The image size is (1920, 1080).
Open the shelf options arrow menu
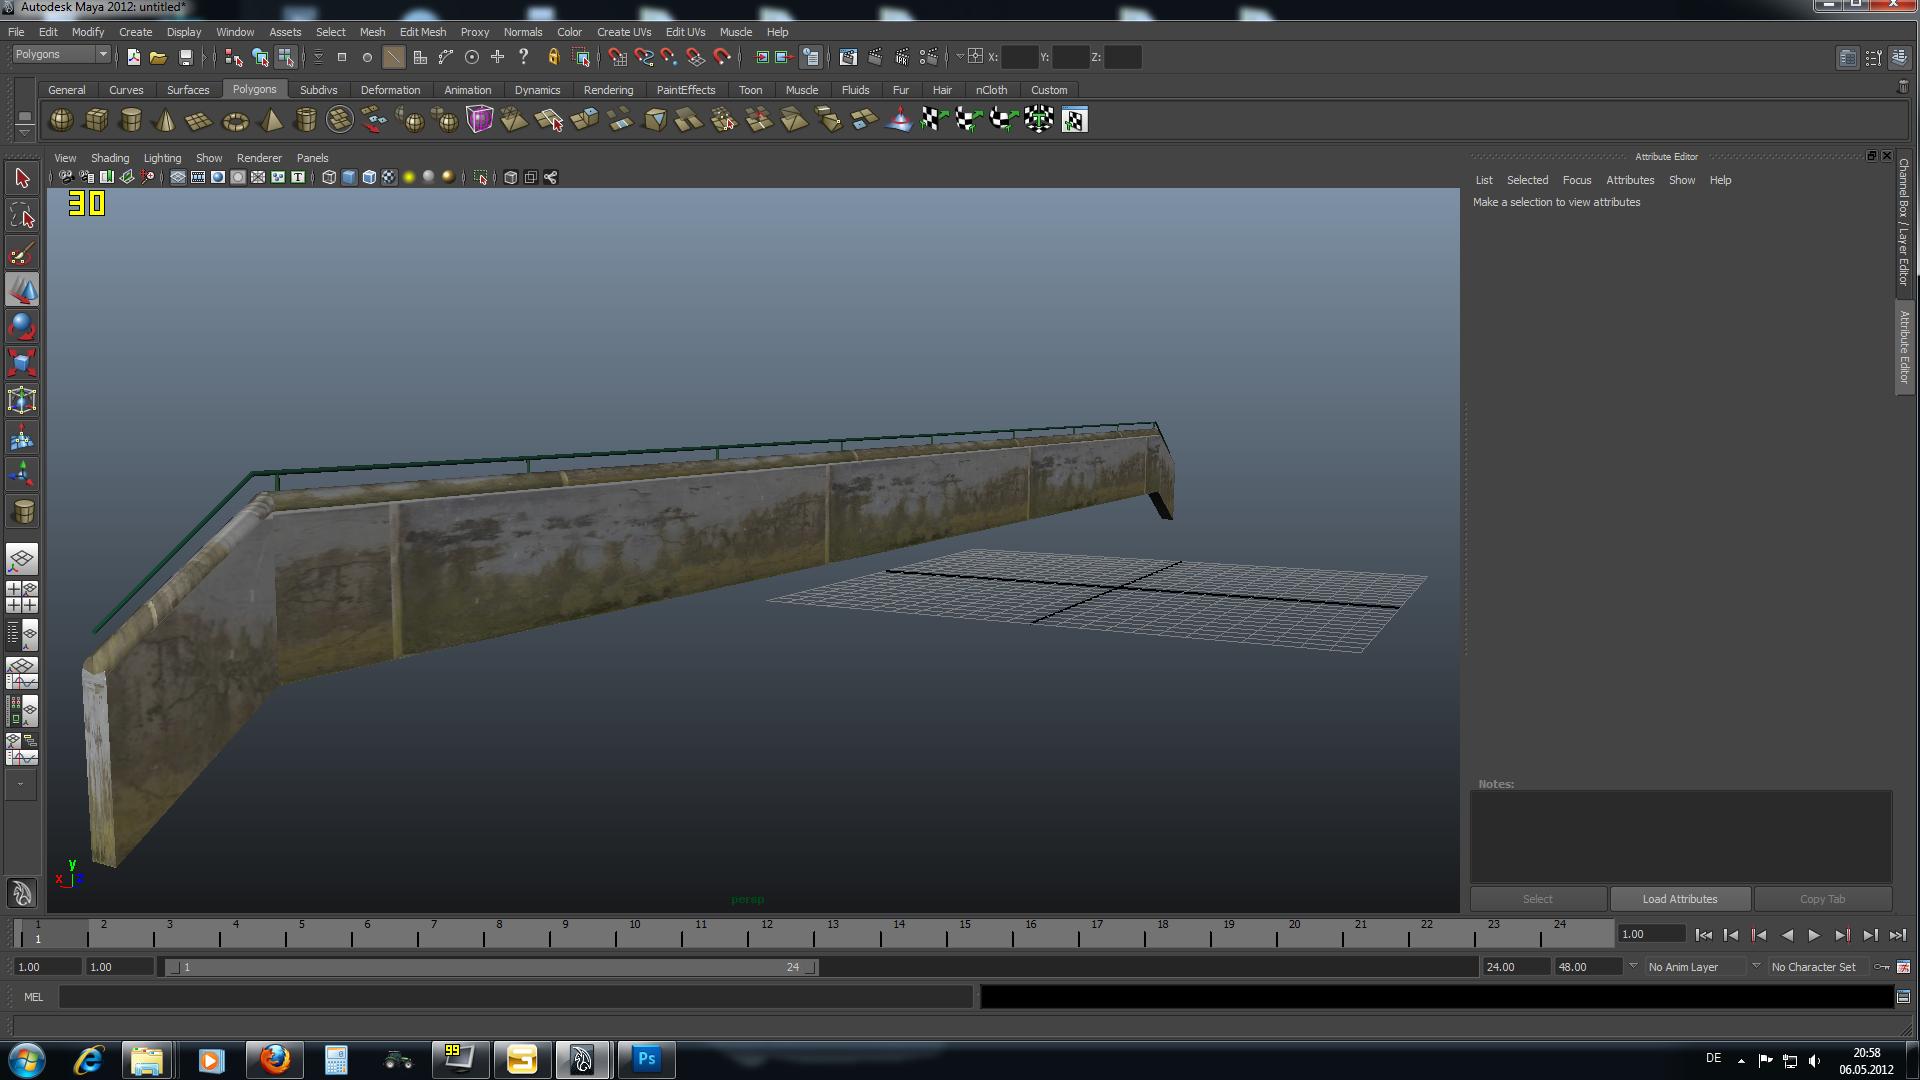tap(24, 132)
